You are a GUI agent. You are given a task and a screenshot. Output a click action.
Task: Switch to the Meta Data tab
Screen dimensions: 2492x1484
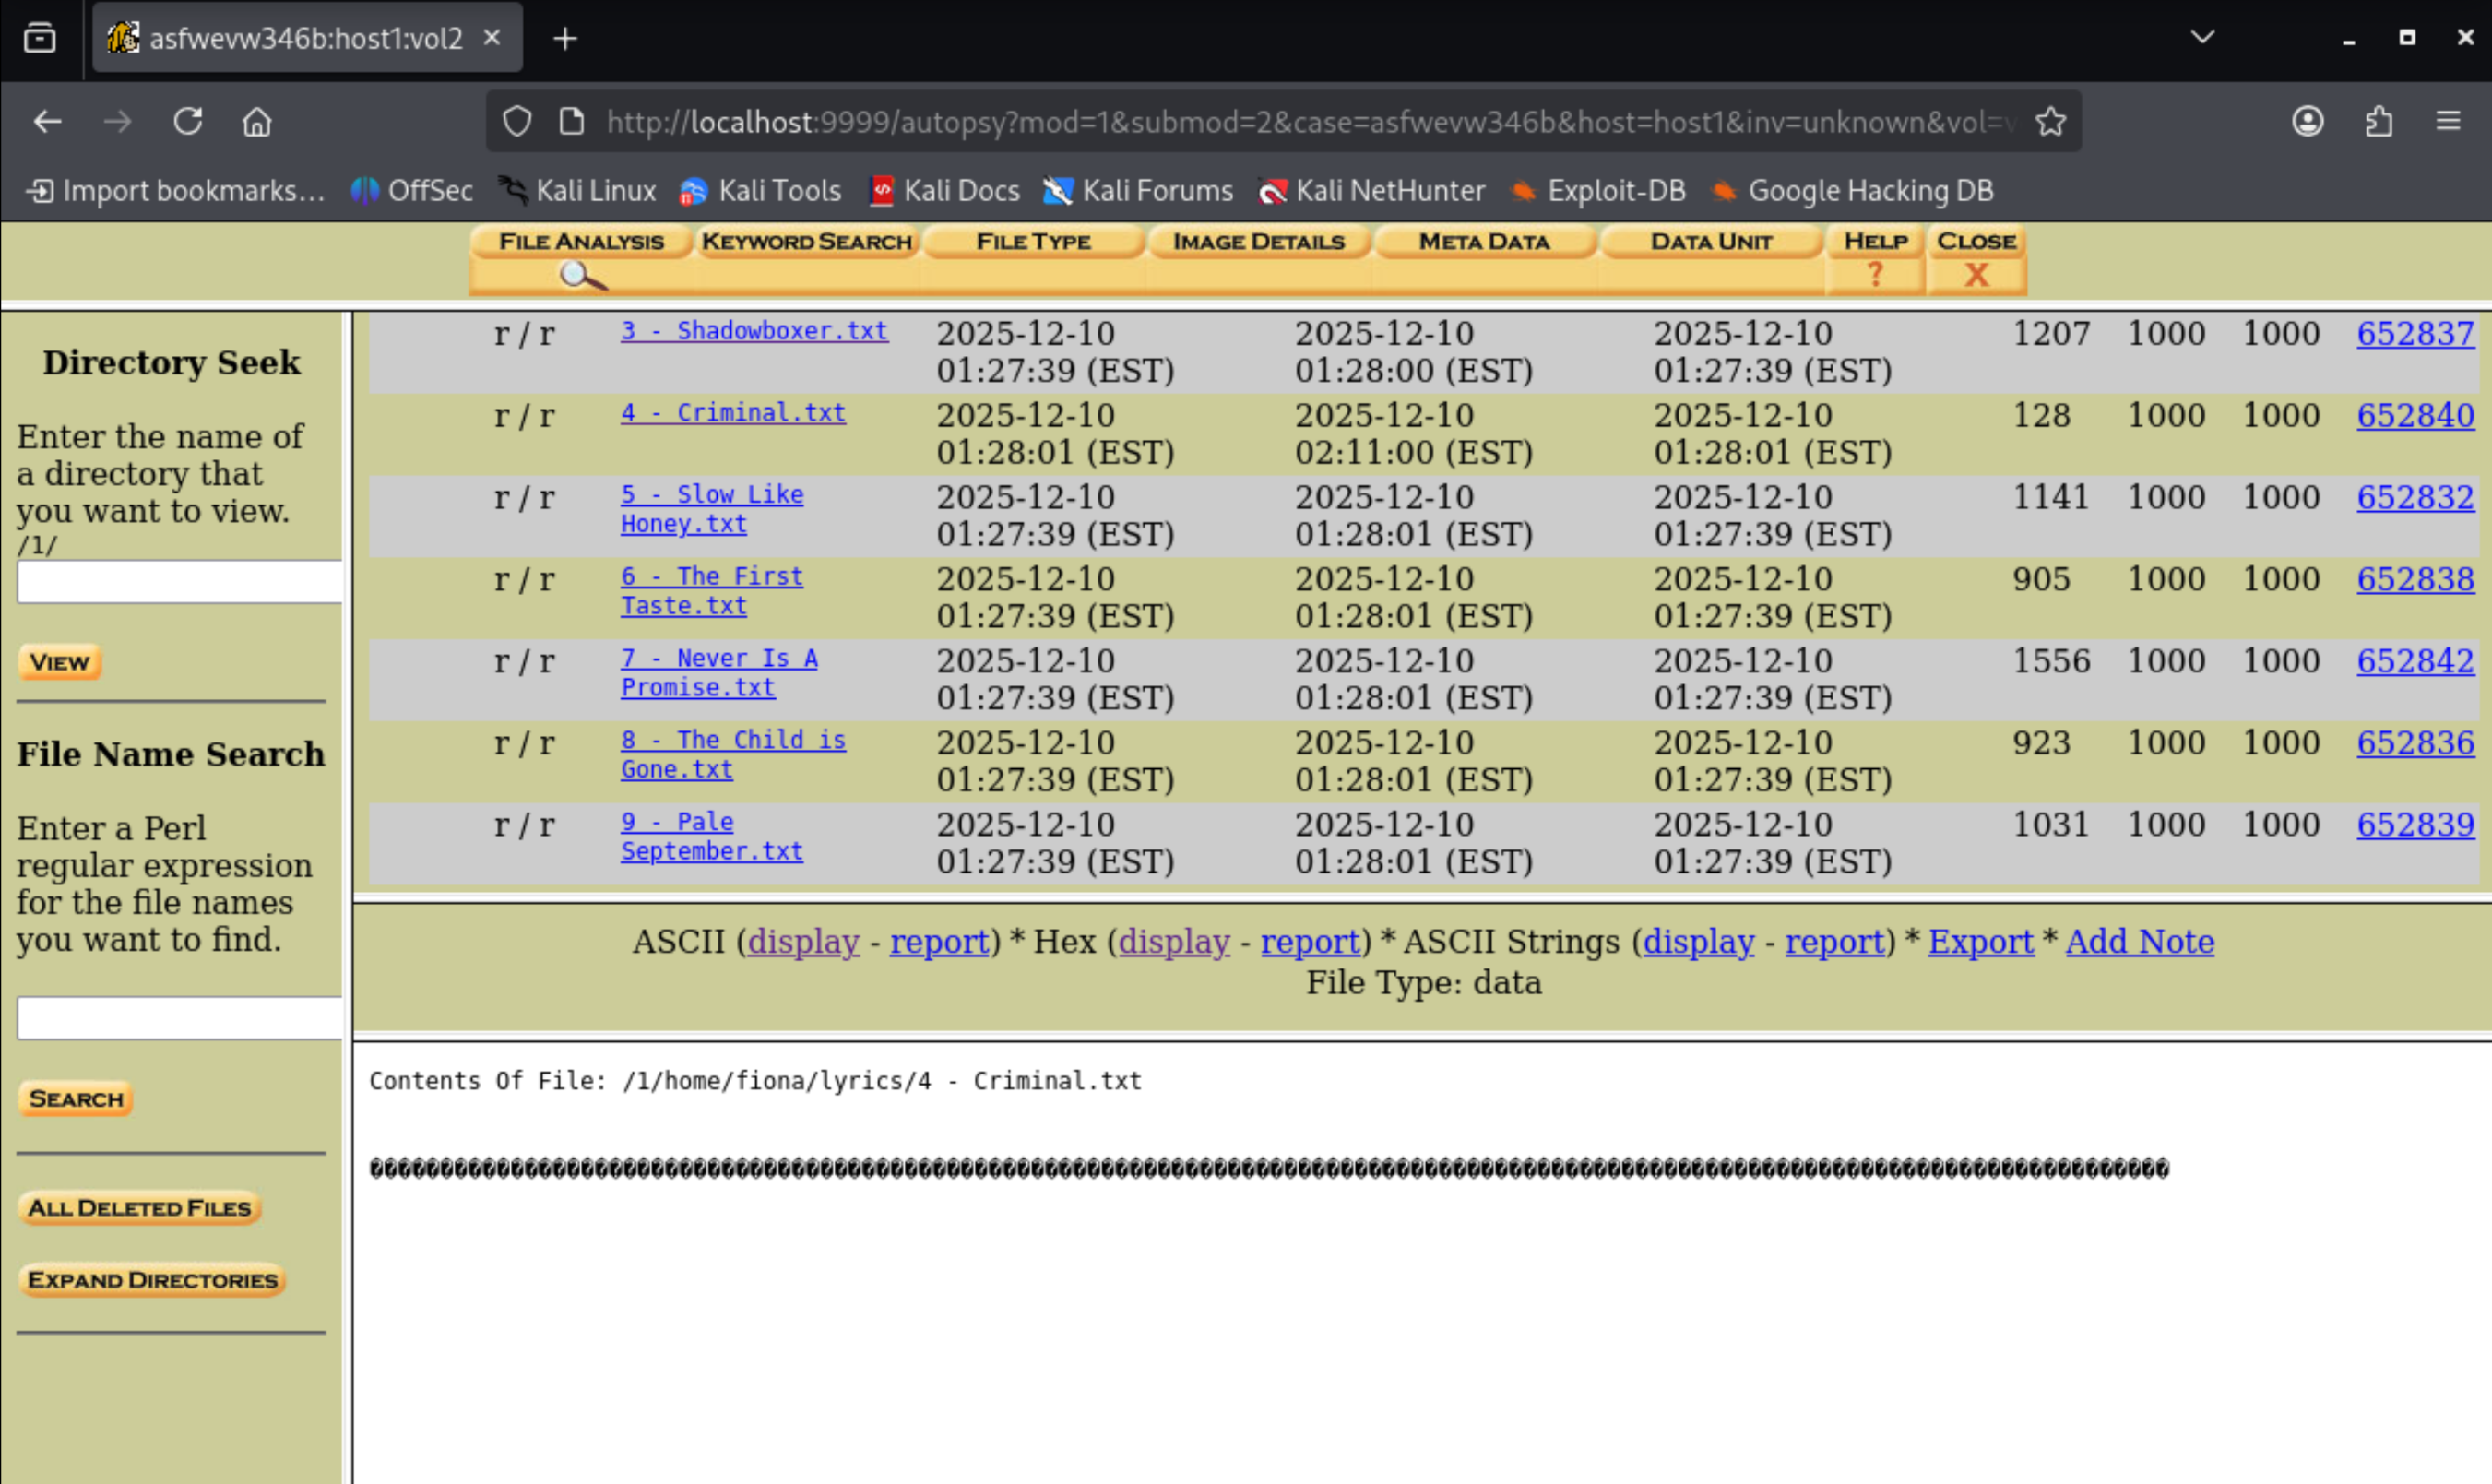(x=1484, y=241)
